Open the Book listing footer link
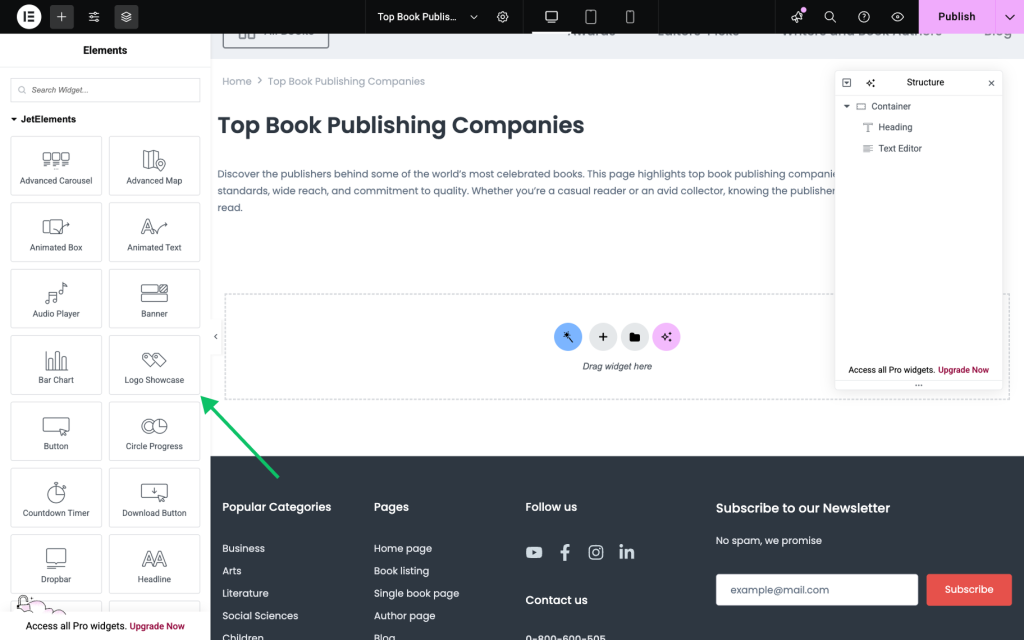The width and height of the screenshot is (1024, 640). coord(401,571)
